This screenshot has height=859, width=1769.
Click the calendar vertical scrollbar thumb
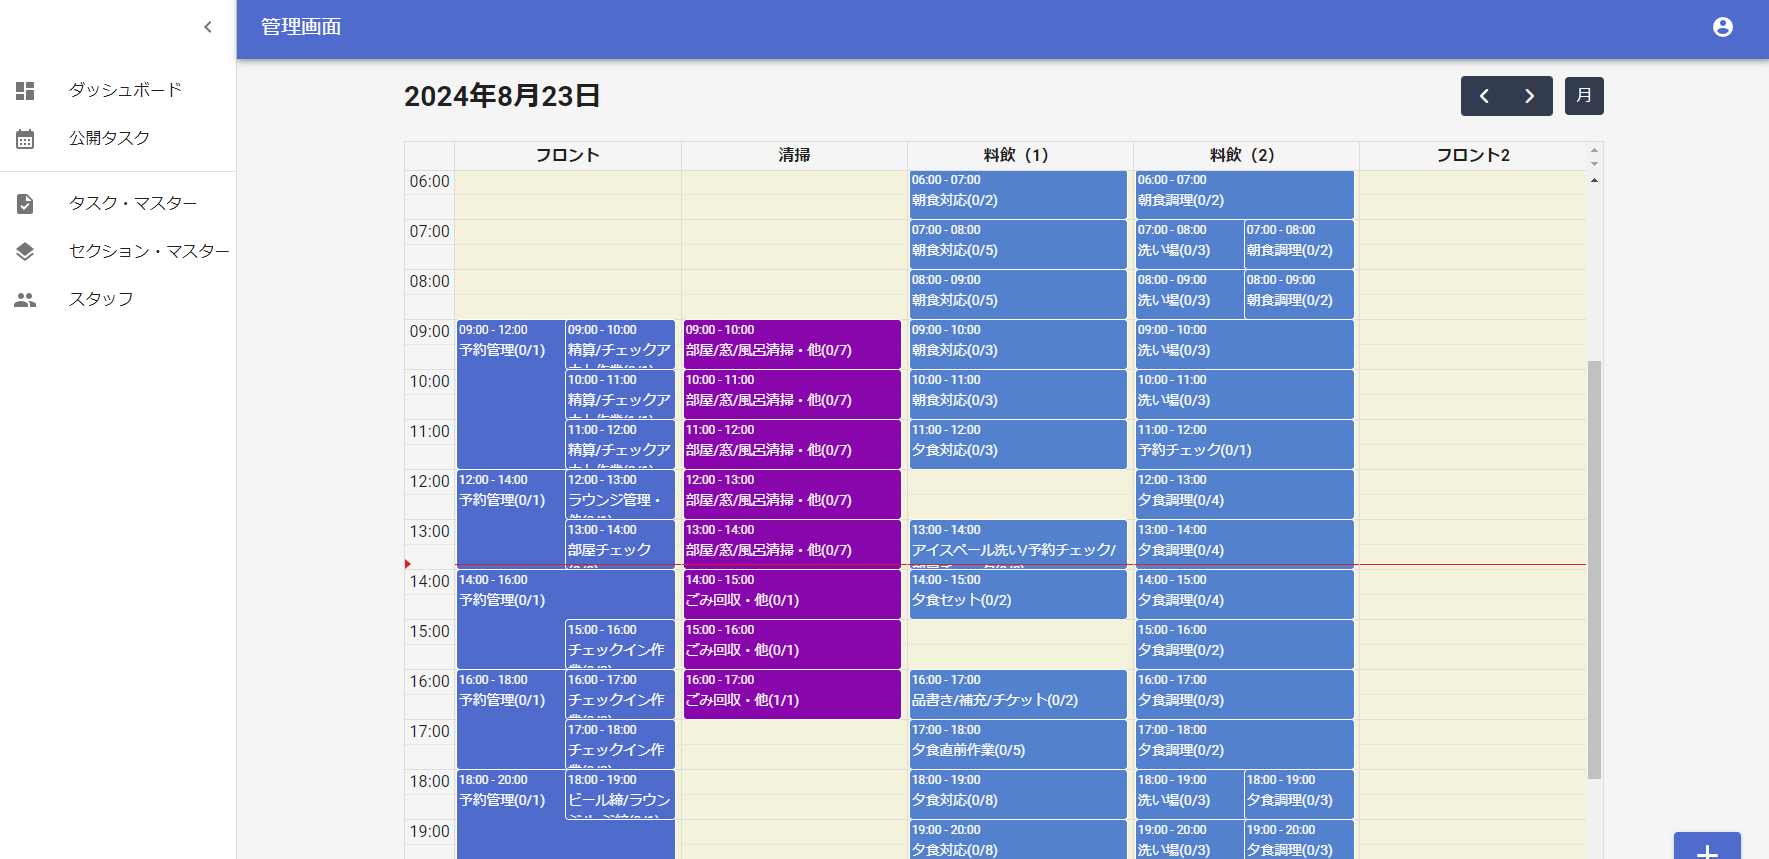click(x=1594, y=570)
